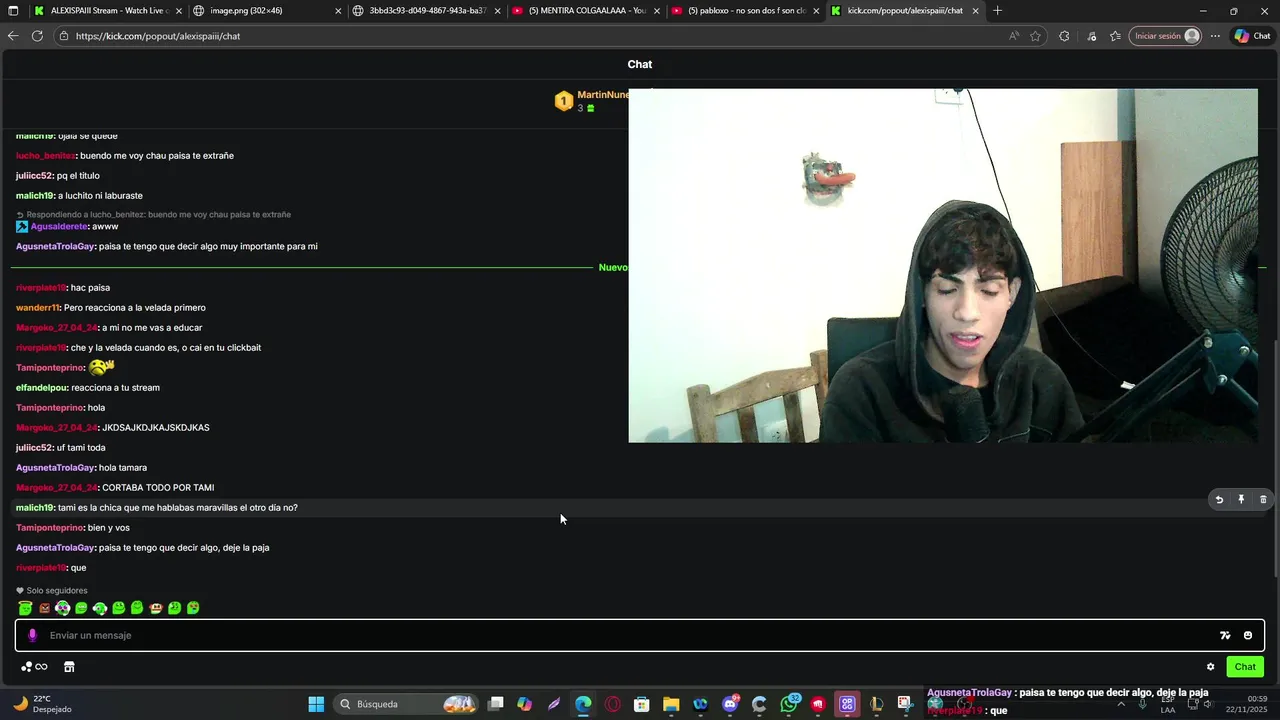Click the browser address bar URL
Screen dimensions: 1280x720
tap(158, 36)
